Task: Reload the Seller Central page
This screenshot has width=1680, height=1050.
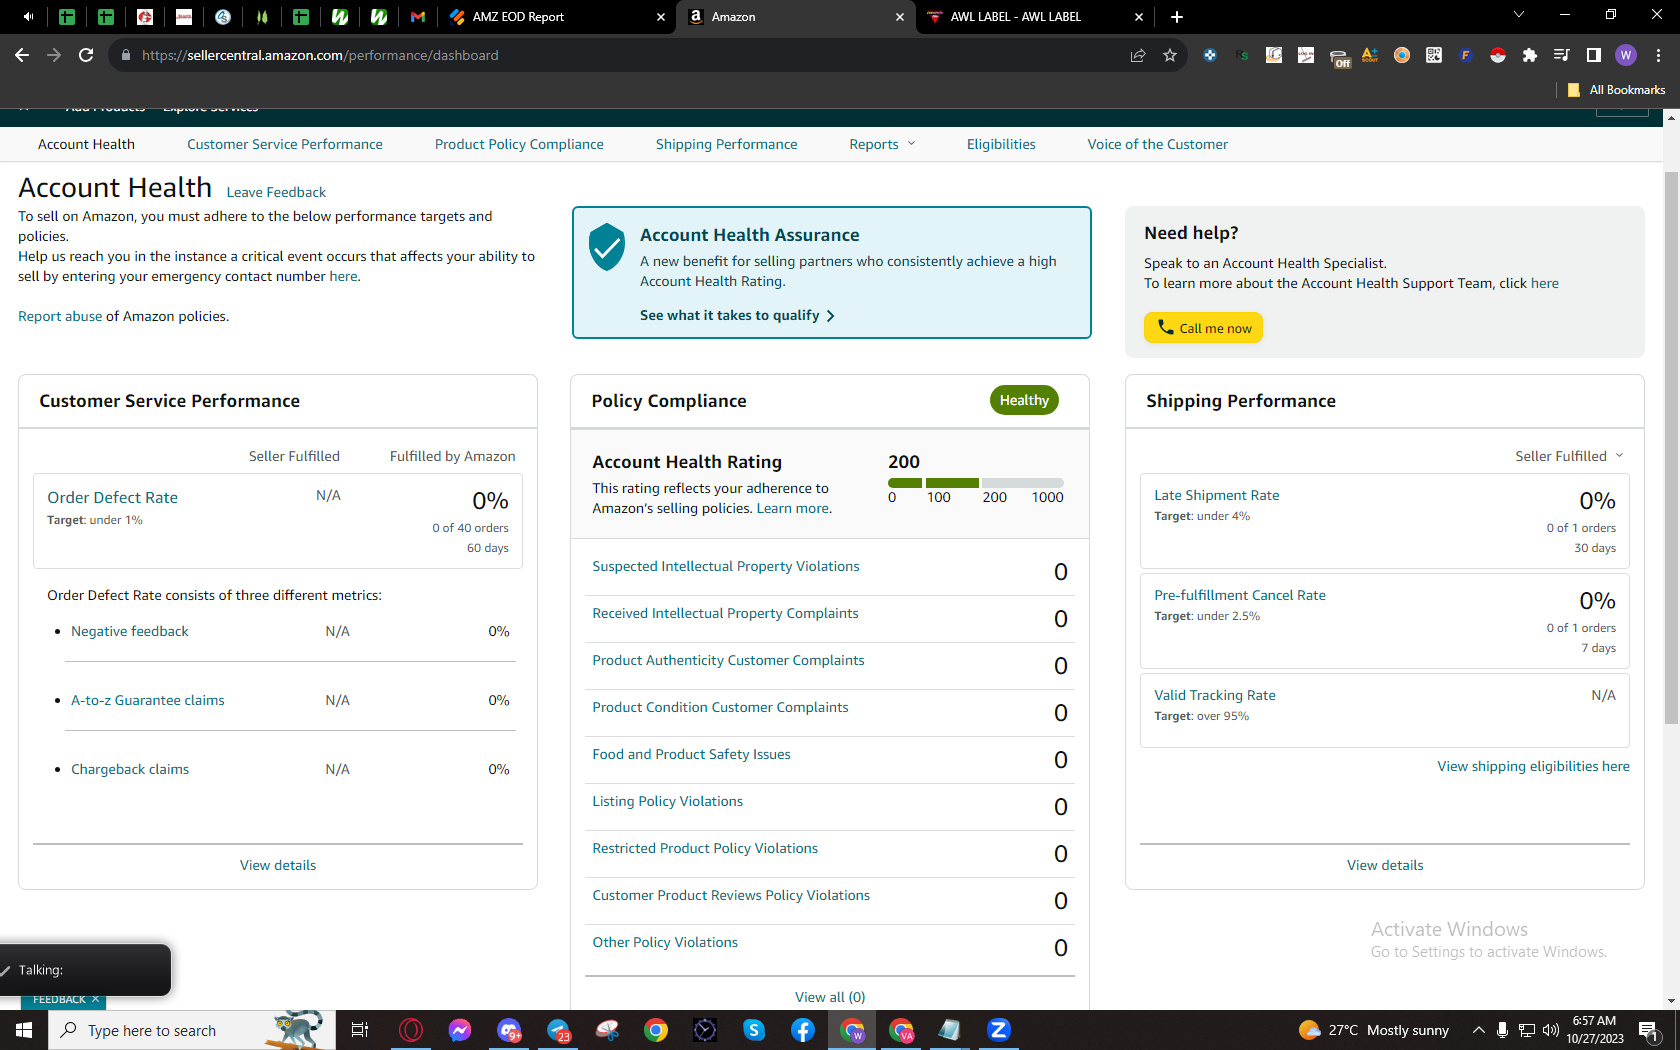Action: (86, 55)
